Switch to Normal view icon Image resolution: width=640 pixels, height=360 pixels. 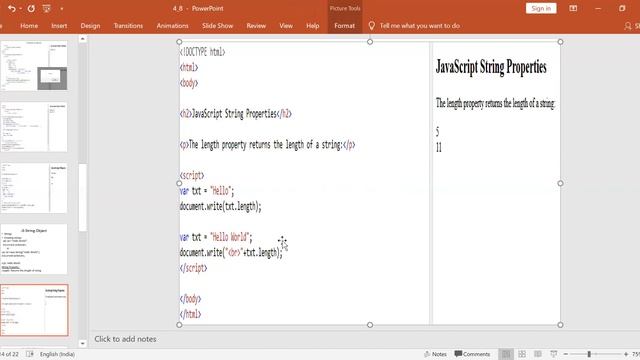point(506,354)
